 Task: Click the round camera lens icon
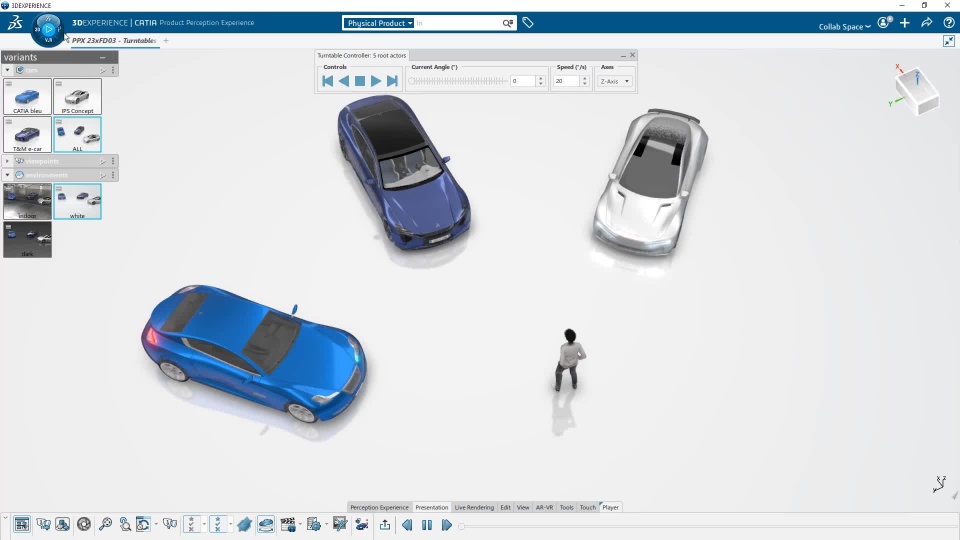[84, 524]
